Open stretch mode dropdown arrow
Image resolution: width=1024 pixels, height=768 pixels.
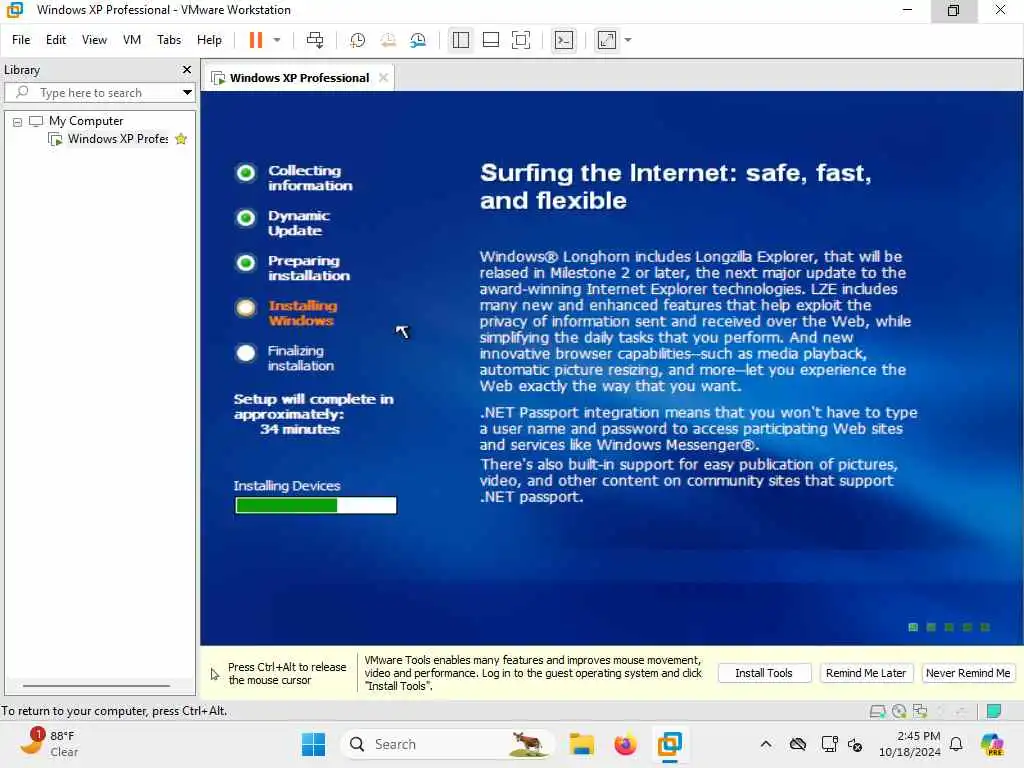tap(628, 40)
